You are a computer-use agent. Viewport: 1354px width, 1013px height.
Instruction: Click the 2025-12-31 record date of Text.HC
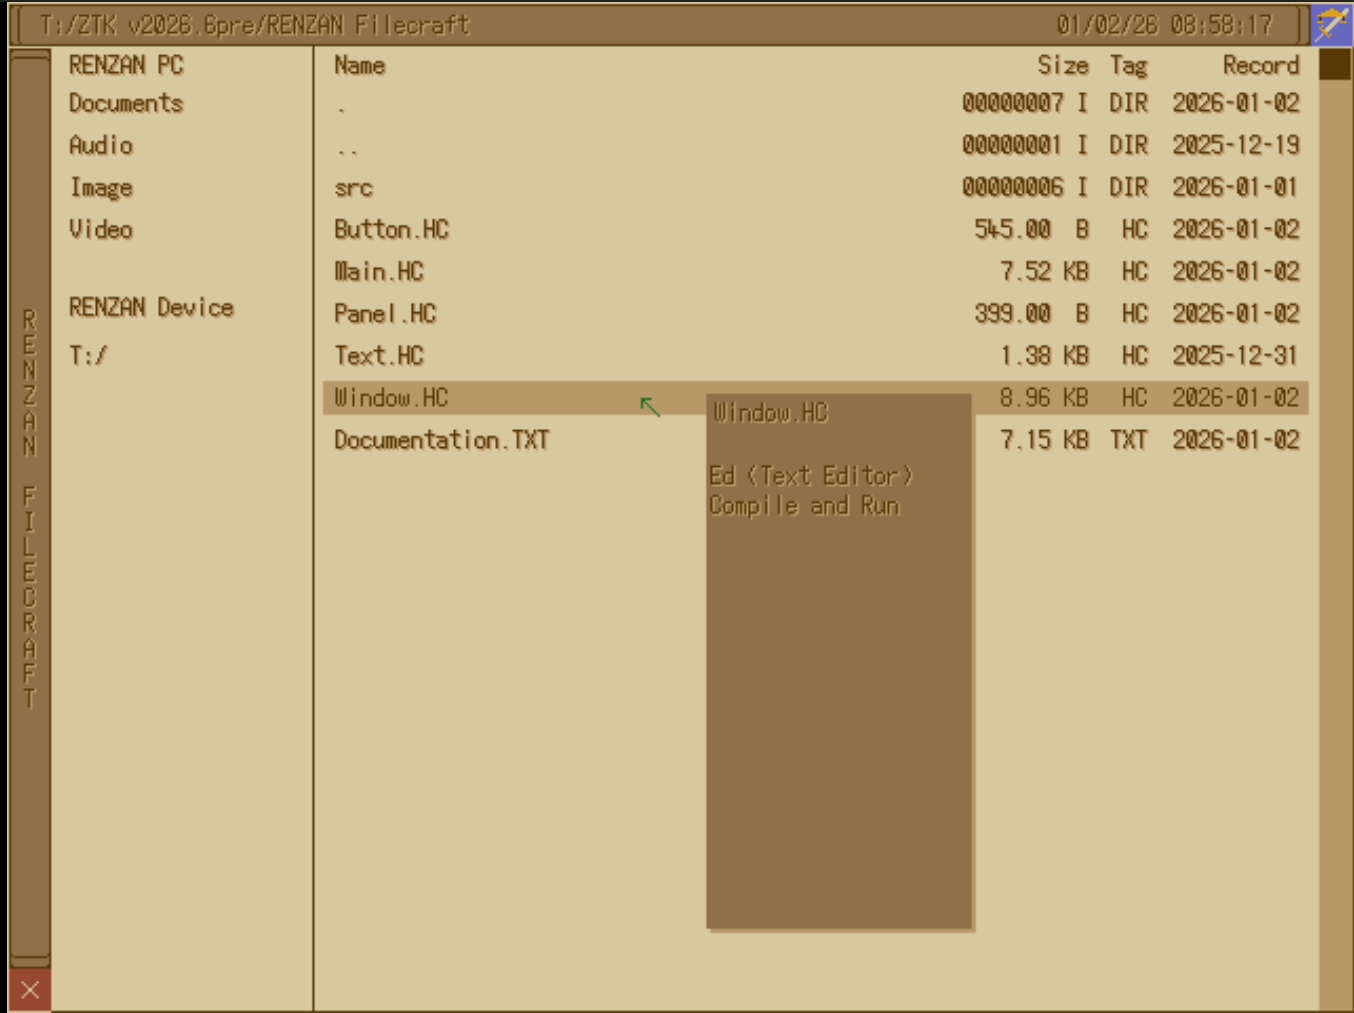(1236, 355)
